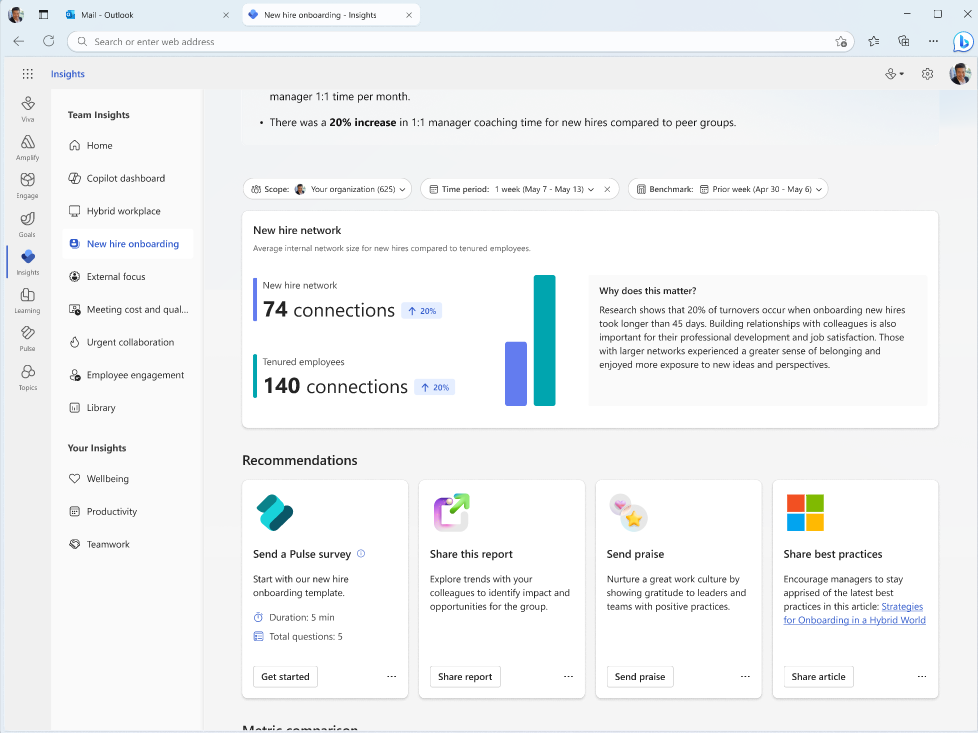Screen dimensions: 978x733
Task: Open browser collections icon
Action: 903,41
